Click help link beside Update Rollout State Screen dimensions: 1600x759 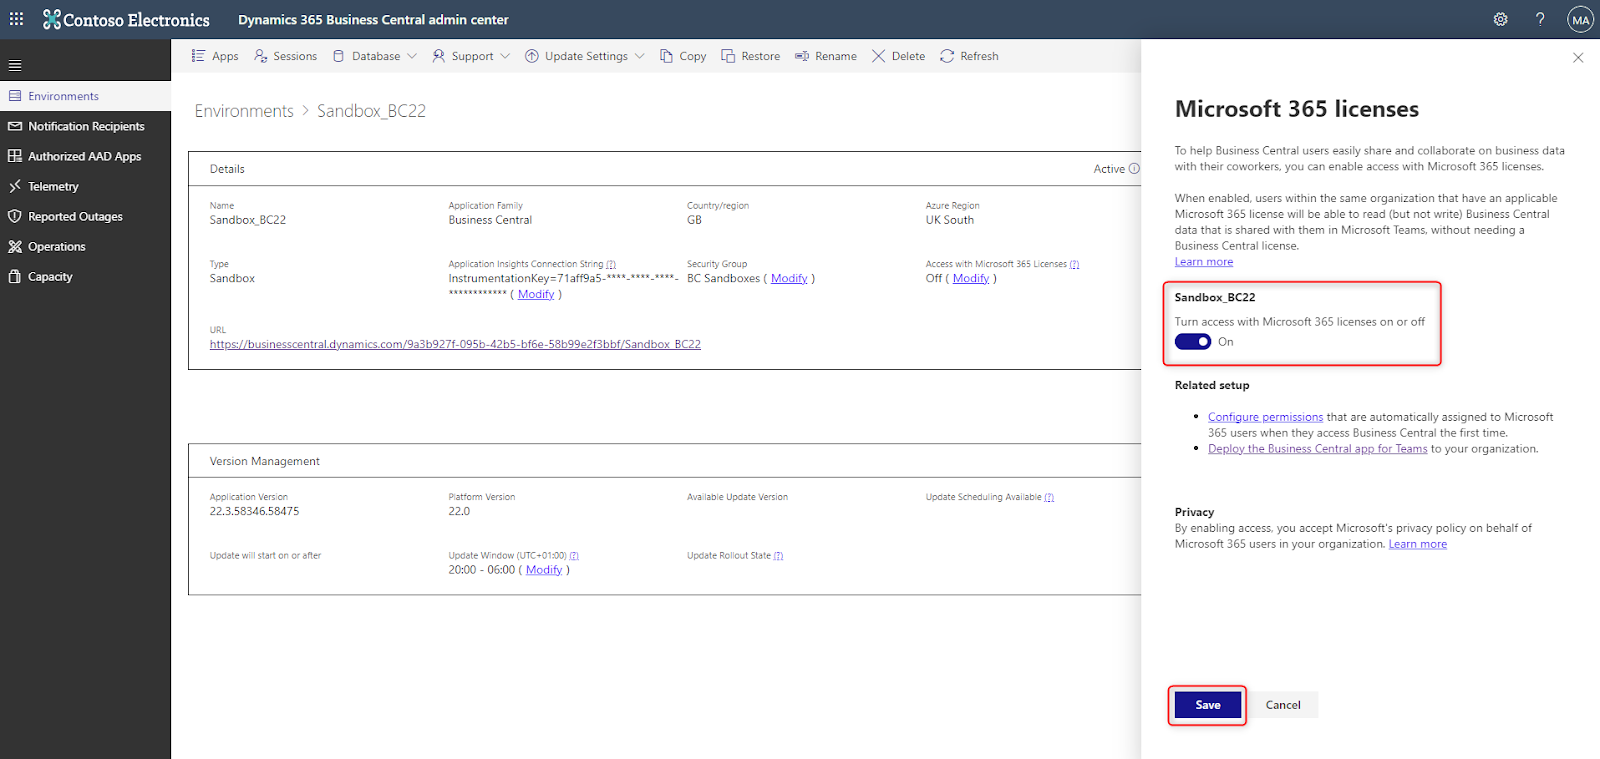coord(778,555)
